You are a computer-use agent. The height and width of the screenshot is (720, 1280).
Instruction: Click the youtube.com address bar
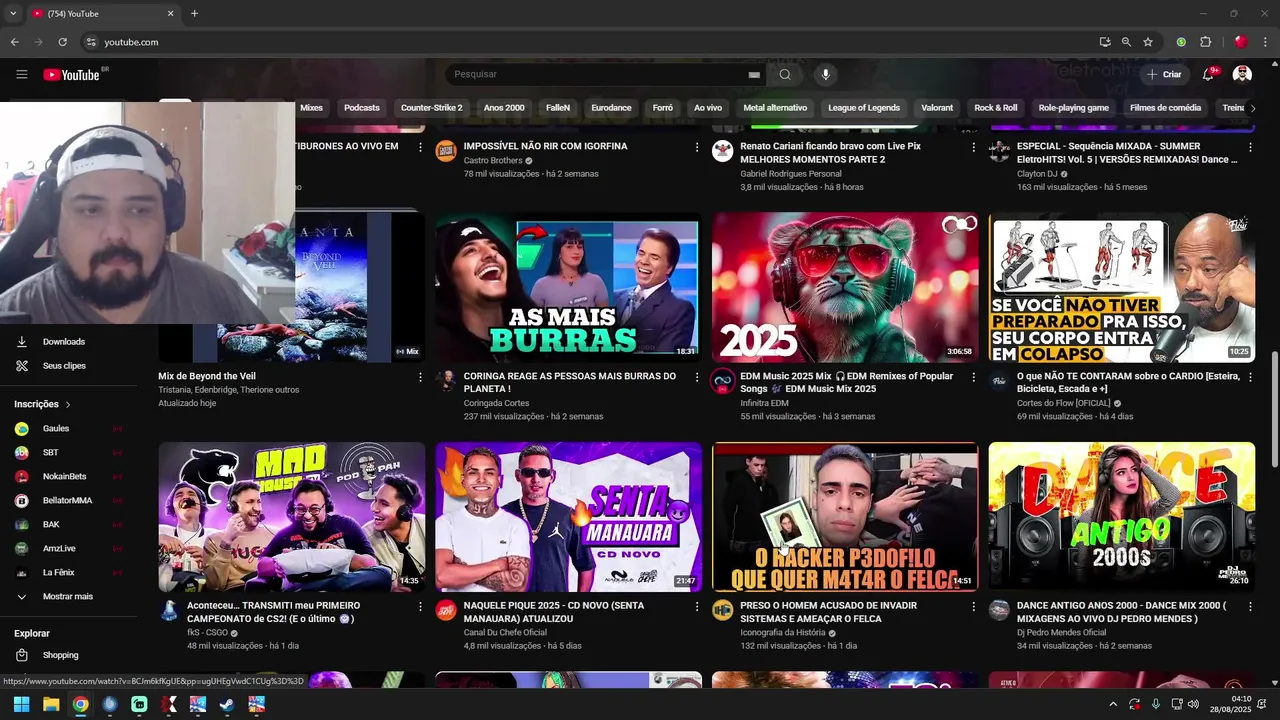590,42
